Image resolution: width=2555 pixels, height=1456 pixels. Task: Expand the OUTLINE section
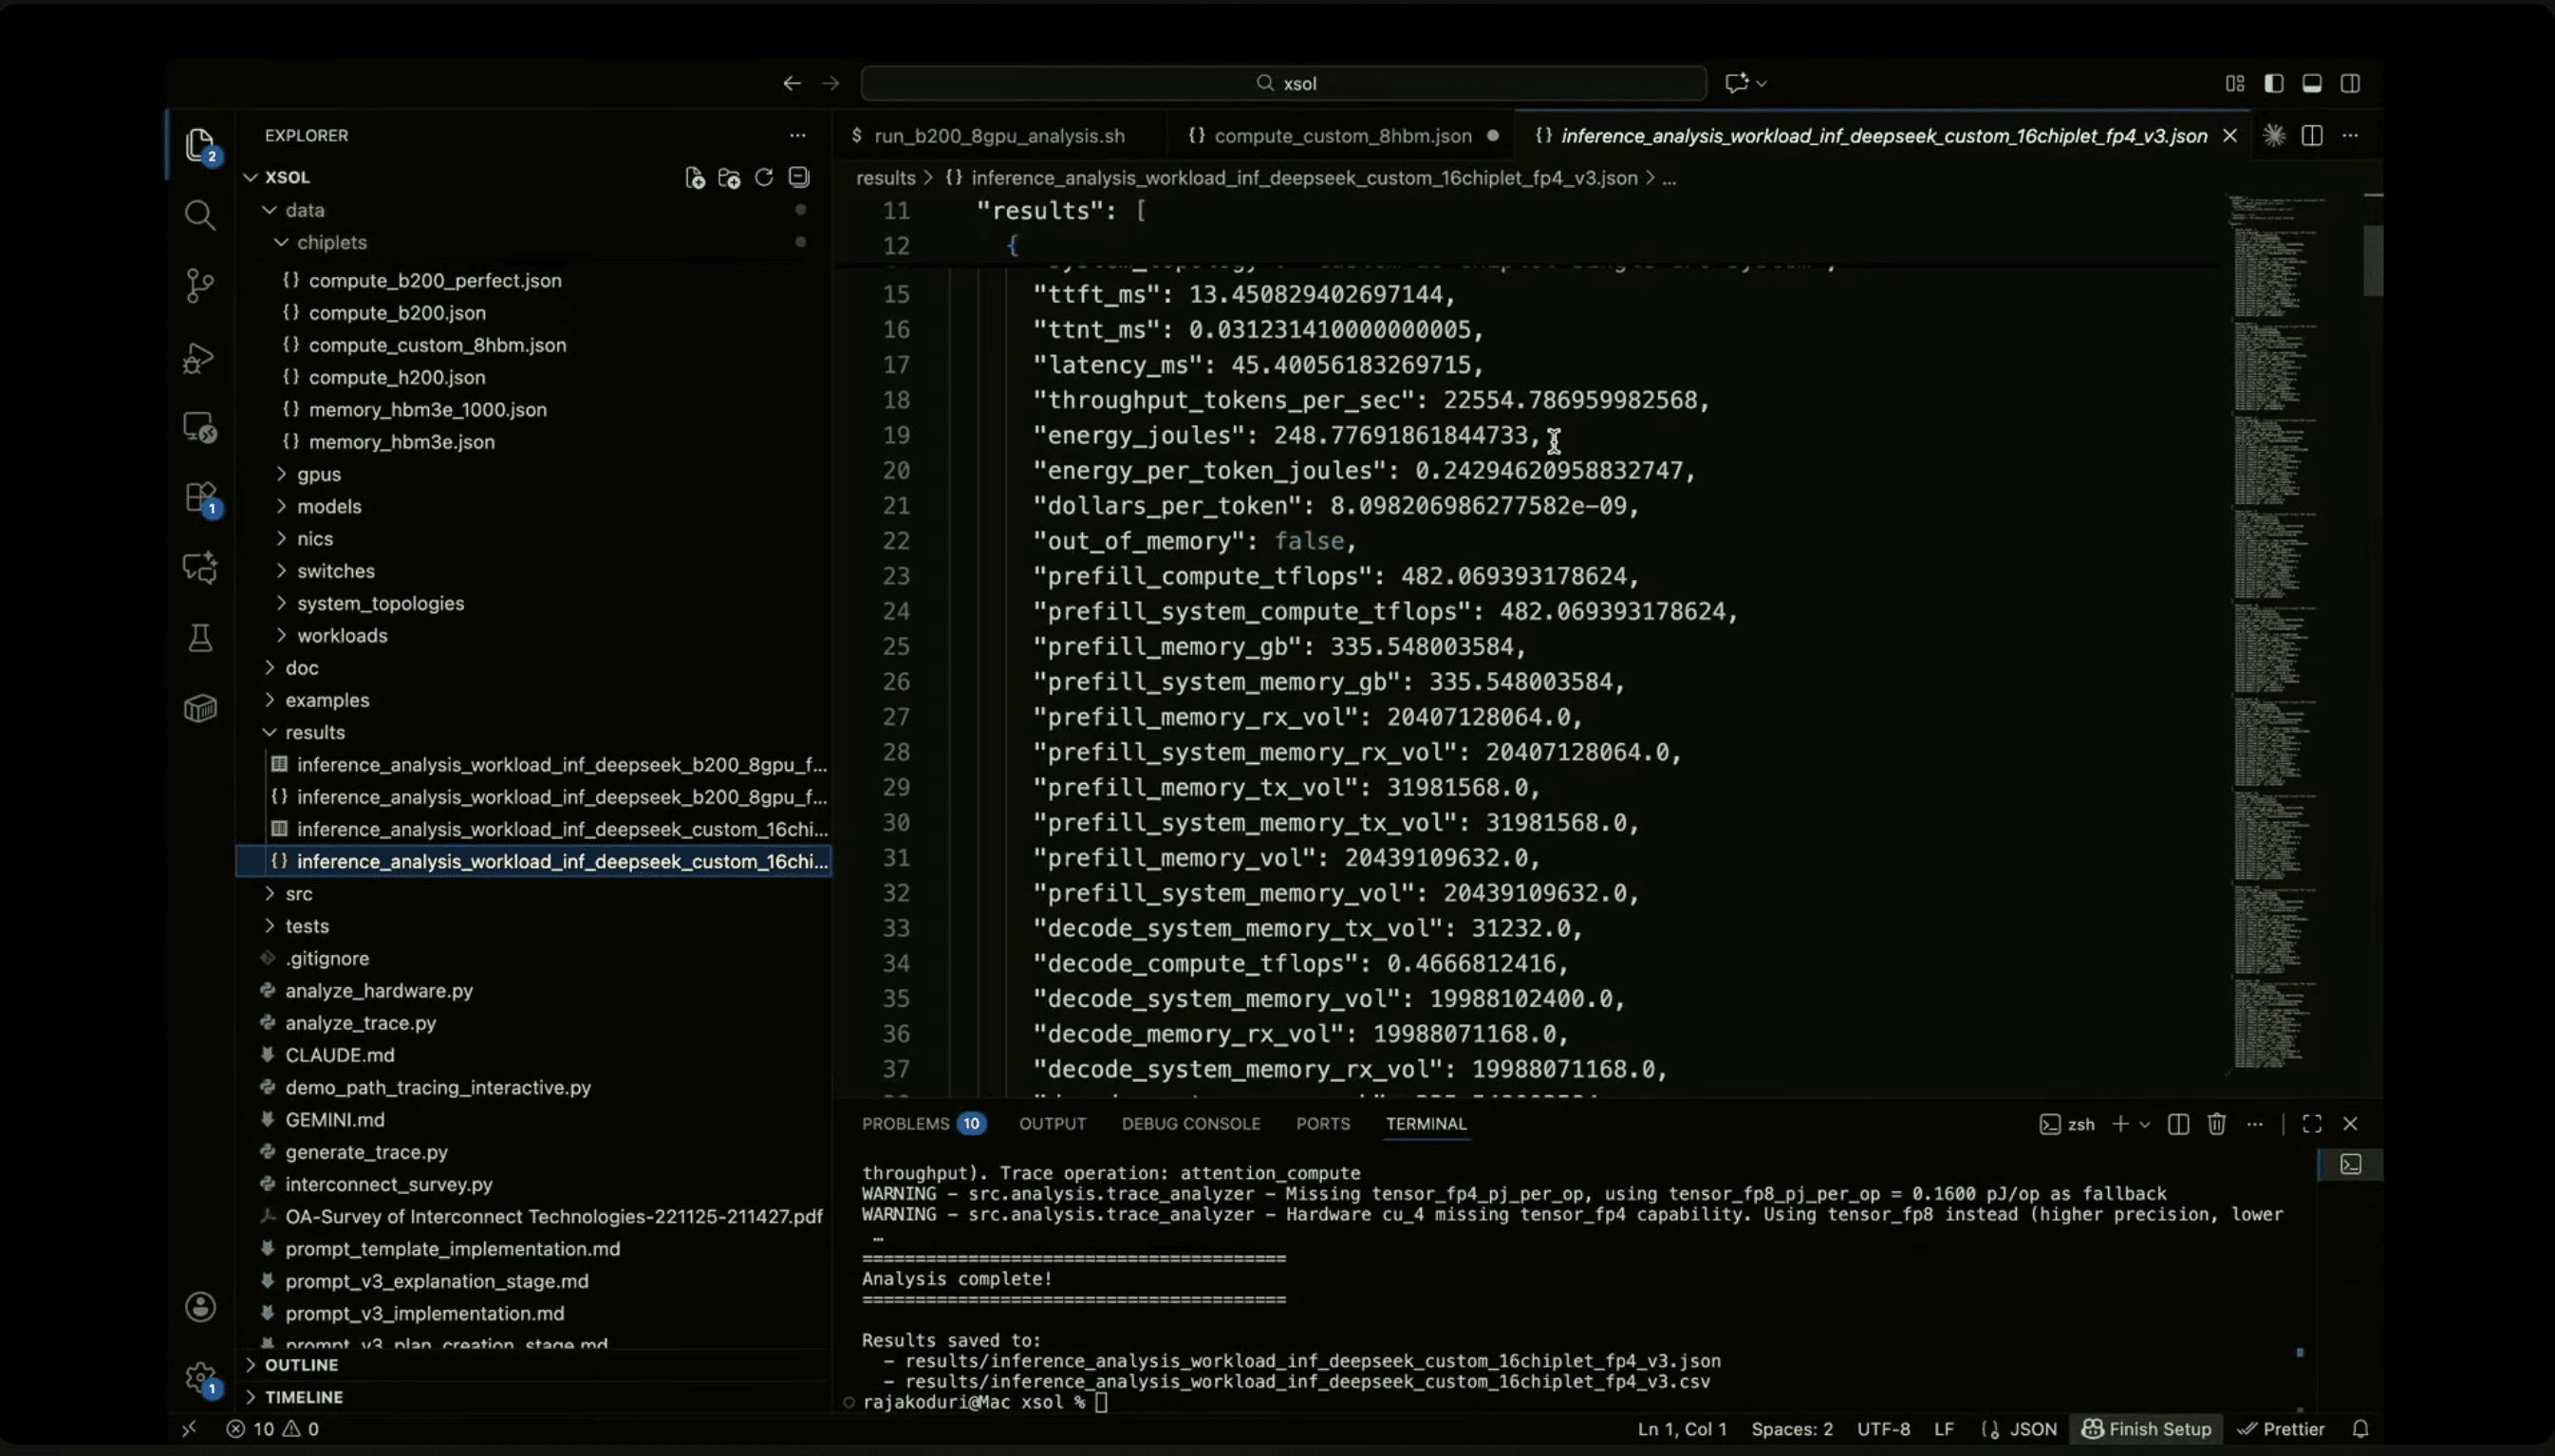click(300, 1364)
